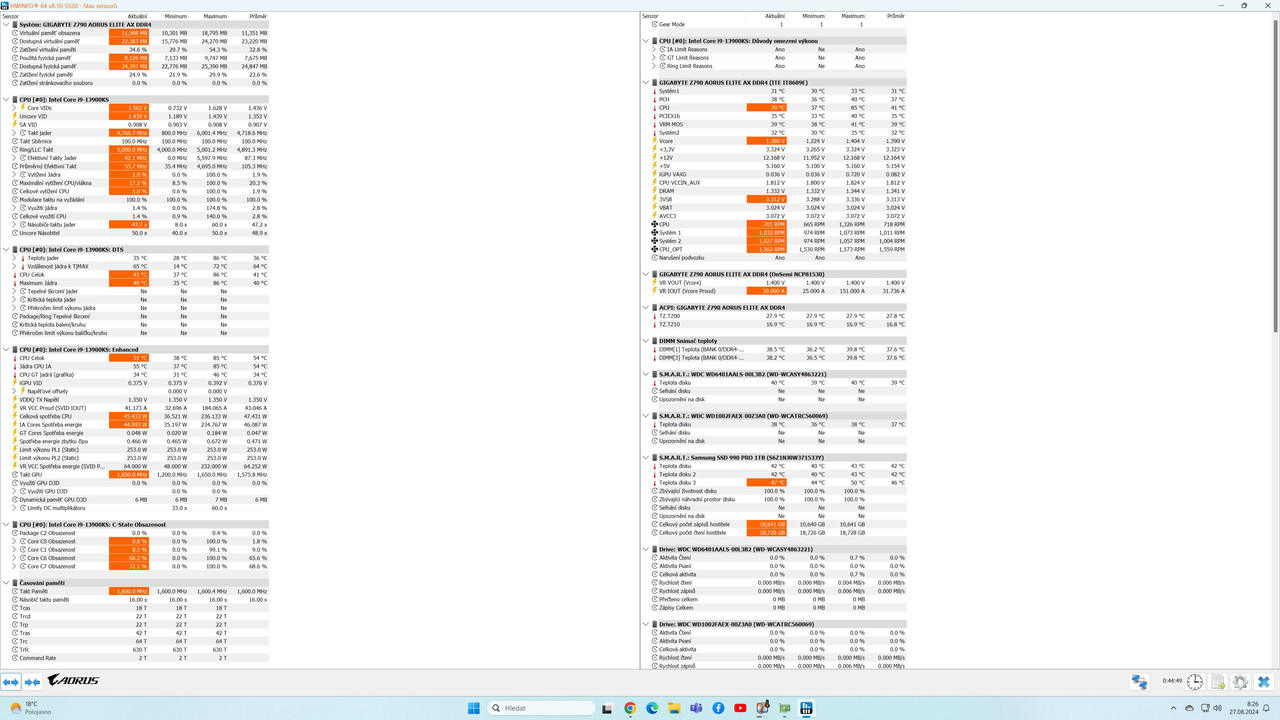This screenshot has height=720, width=1280.
Task: Collapse the Samsung SSD 990 PRO group
Action: pos(646,457)
